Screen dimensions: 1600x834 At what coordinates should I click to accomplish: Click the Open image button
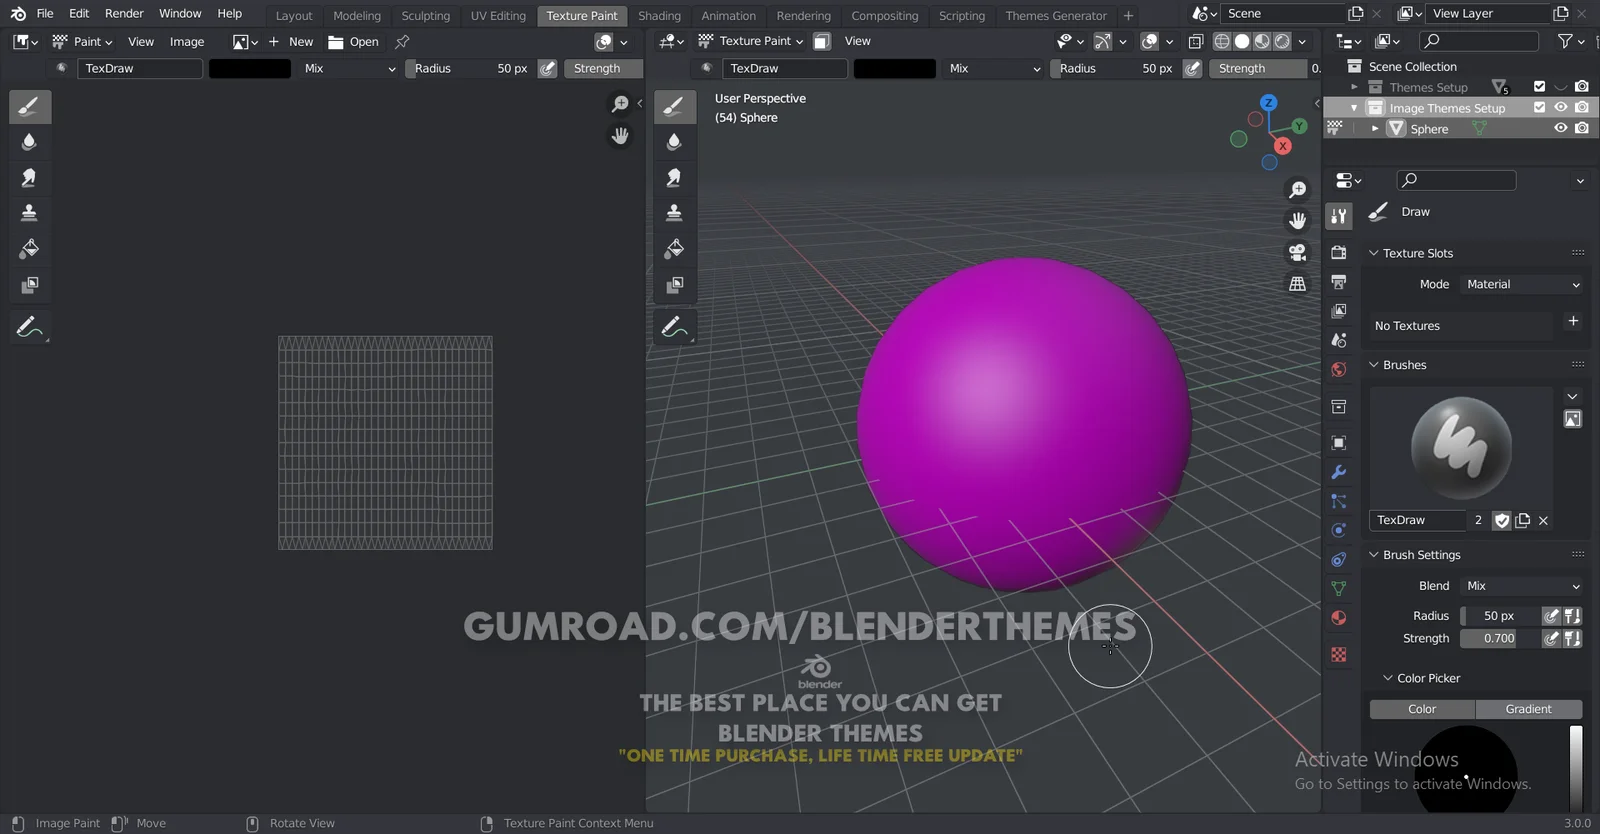pos(354,42)
